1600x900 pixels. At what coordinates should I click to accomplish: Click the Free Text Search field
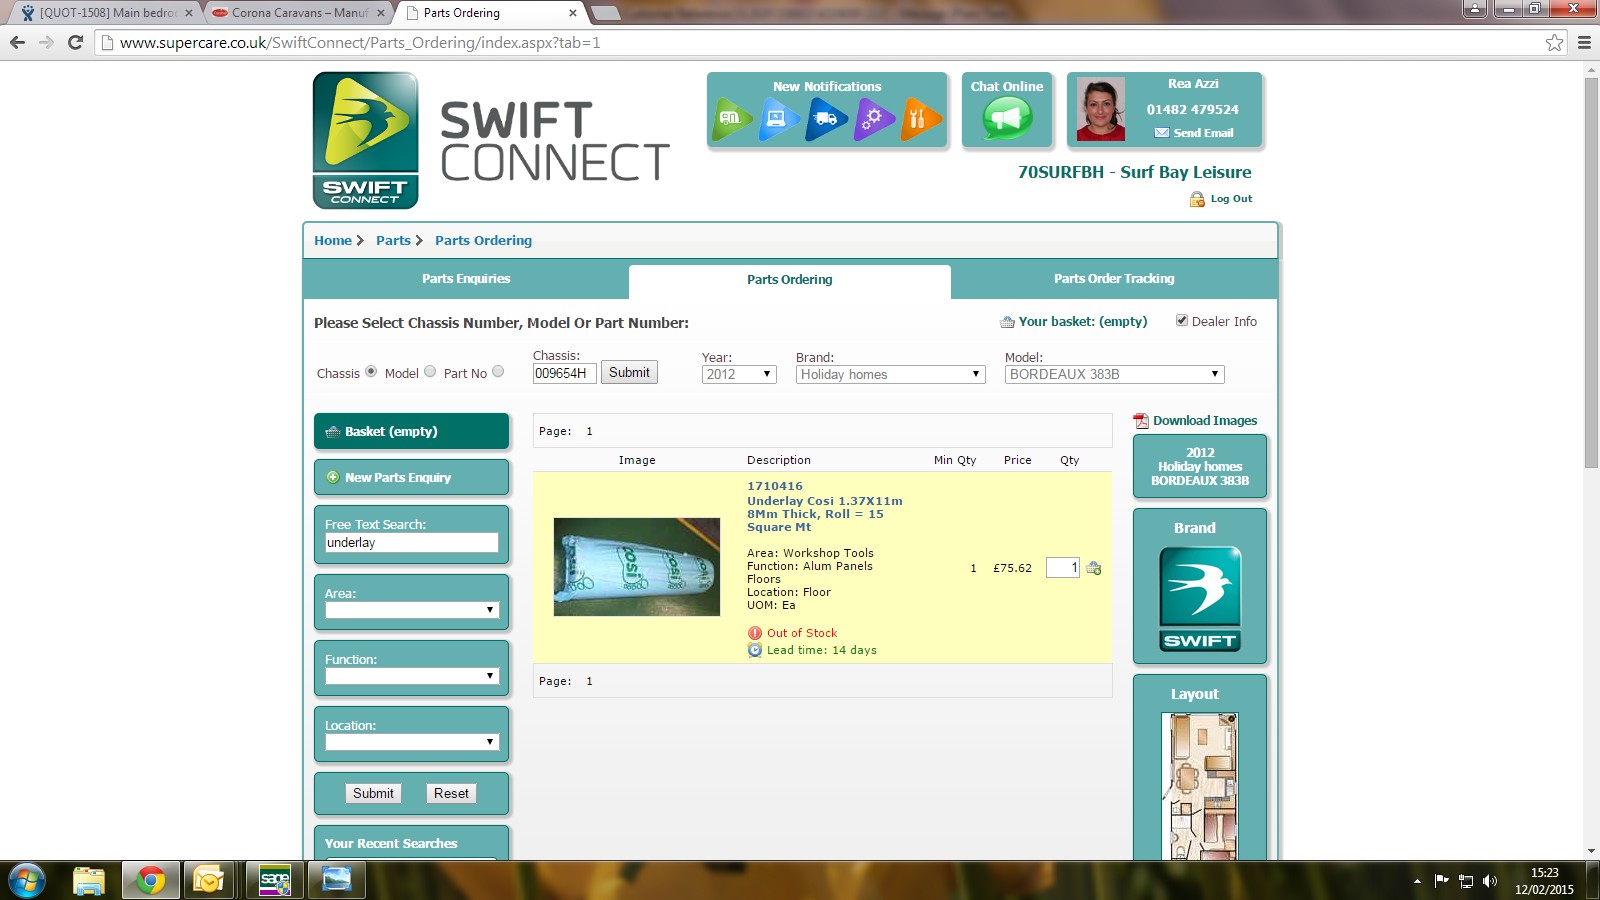411,543
